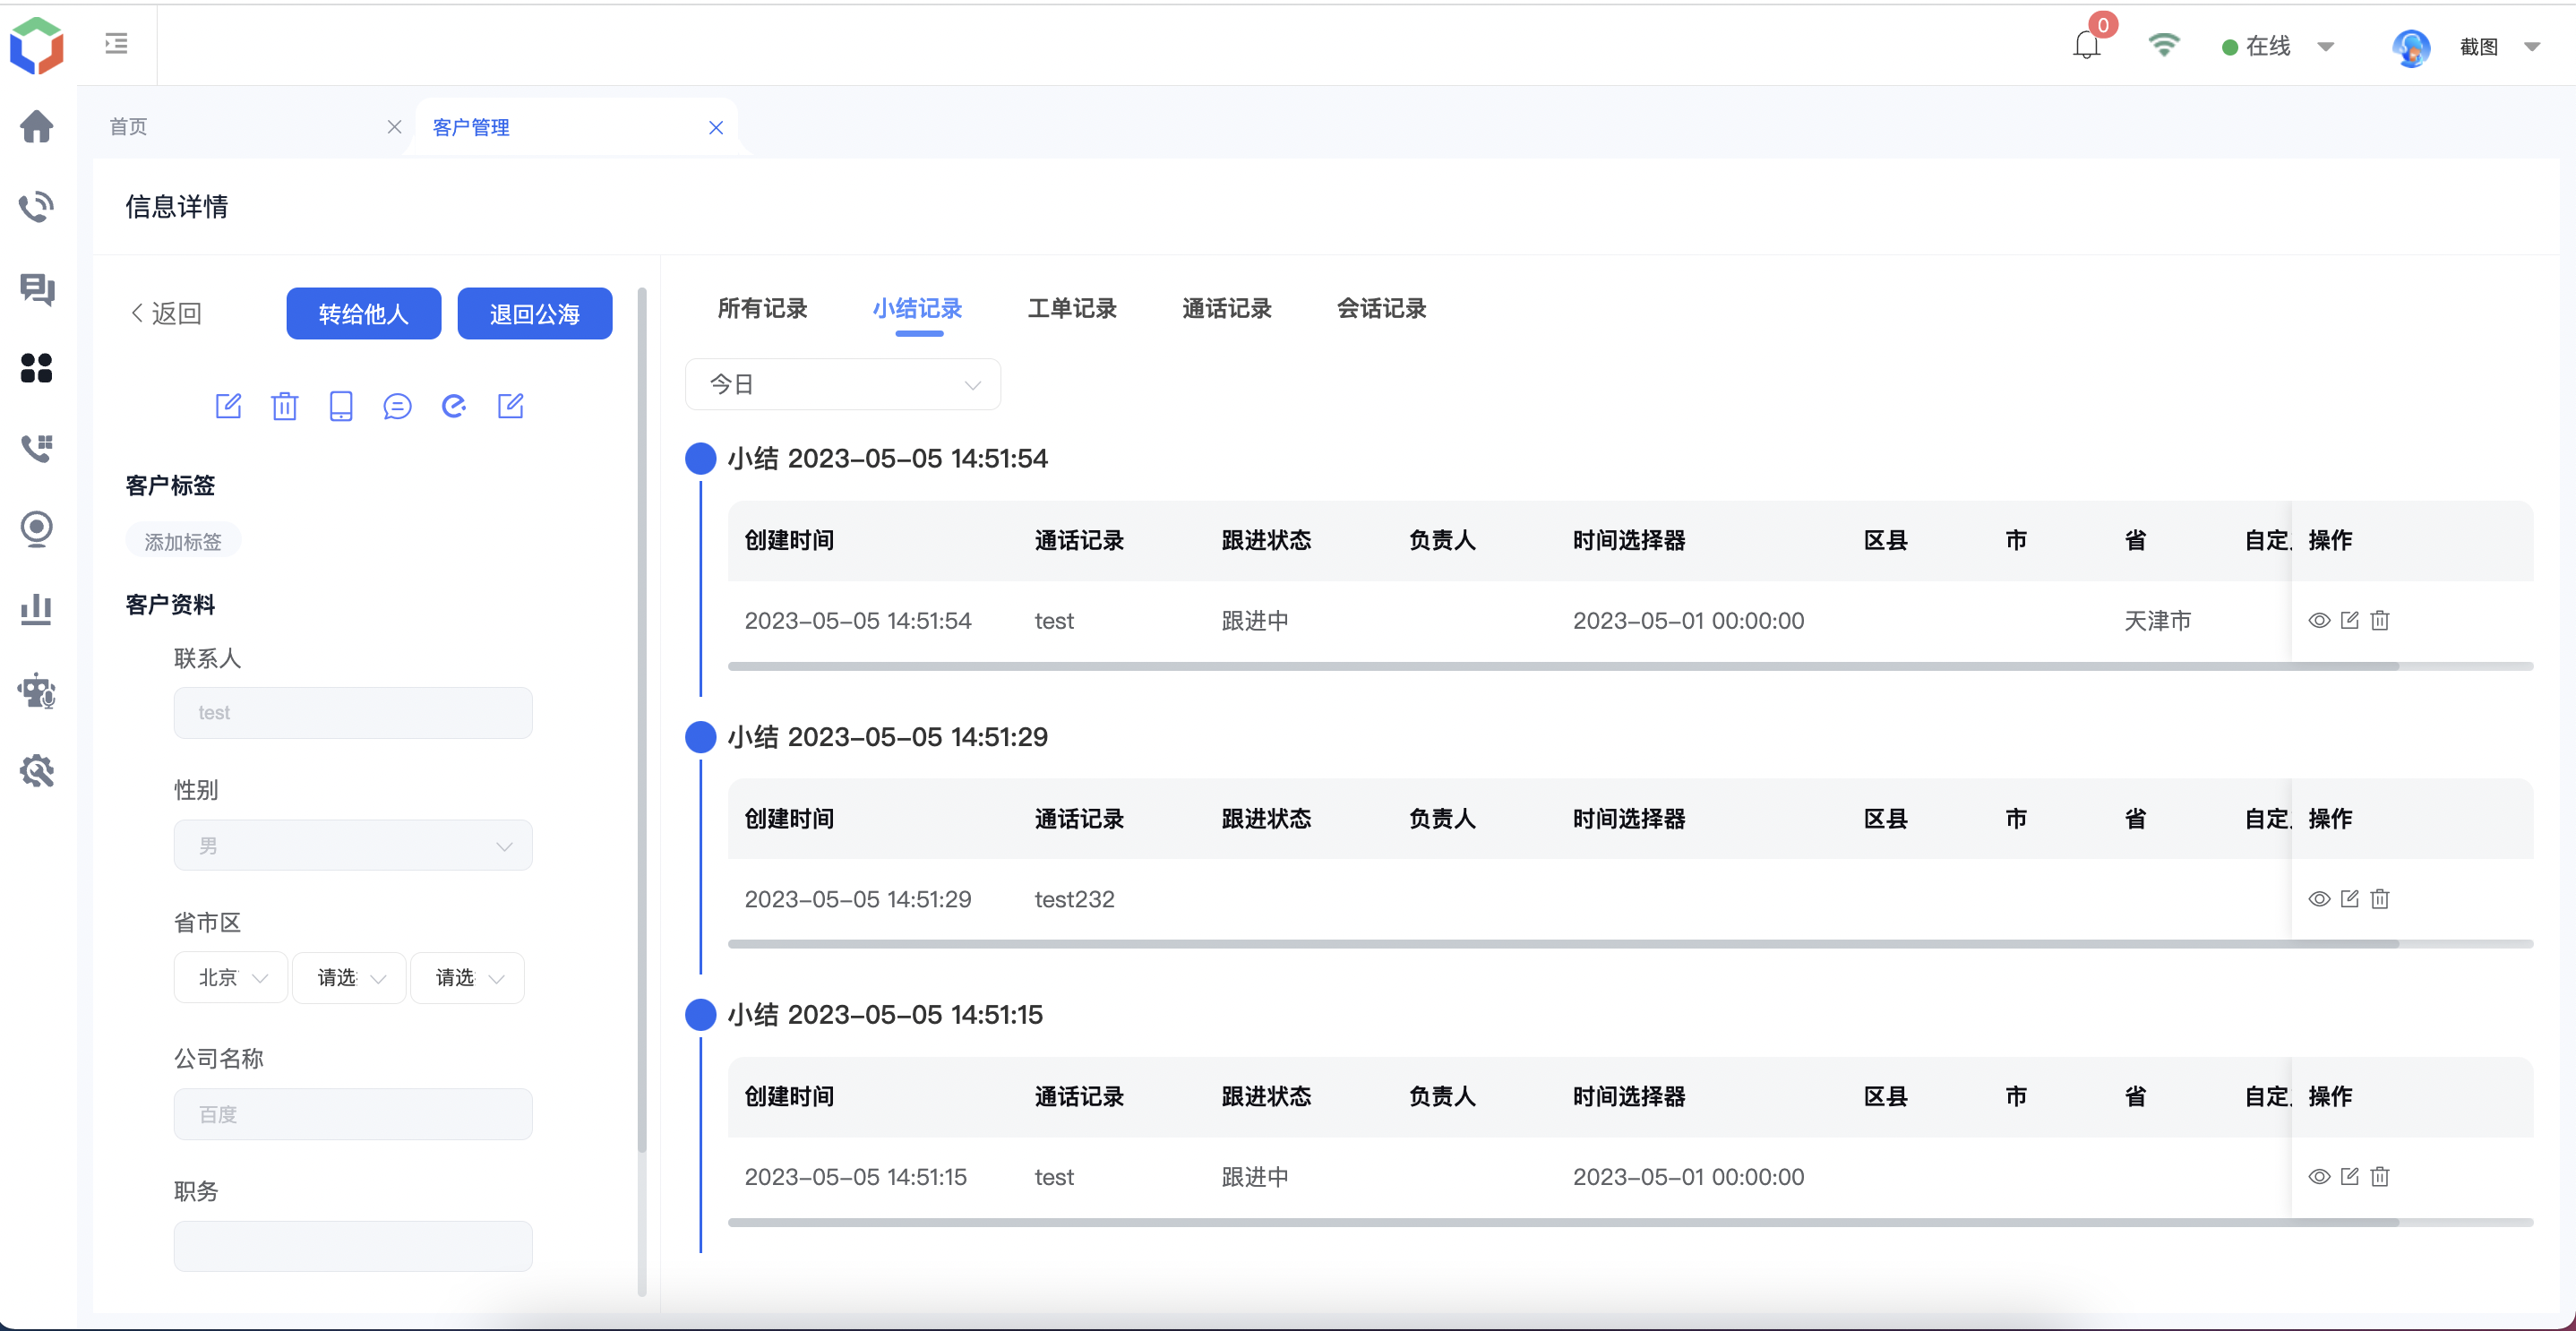Screen dimensions: 2576x1331
Task: Click the app logo in the sidebar
Action: pyautogui.click(x=37, y=45)
